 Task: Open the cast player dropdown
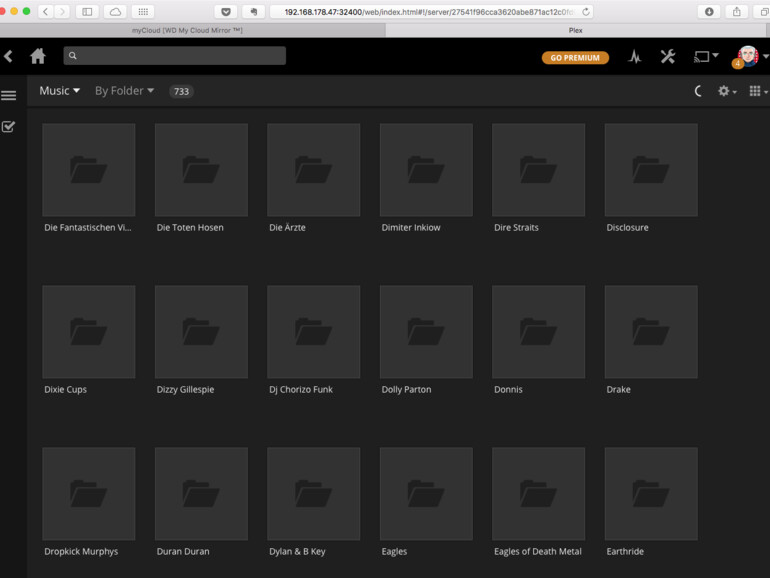coord(706,57)
